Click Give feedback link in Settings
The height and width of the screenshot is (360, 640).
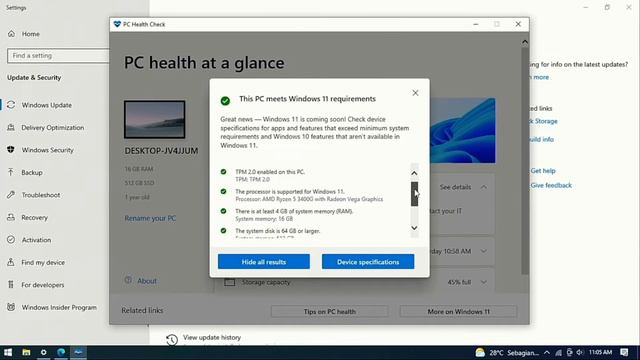[551, 185]
